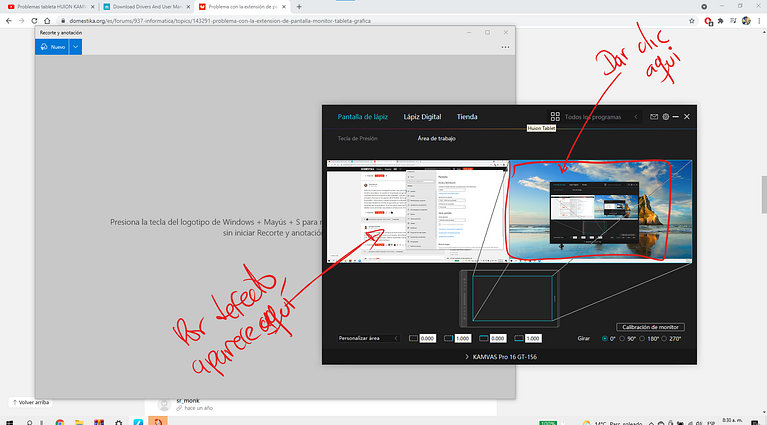Select the Tecla de Presión sub-tab
This screenshot has width=767, height=425.
pos(358,138)
